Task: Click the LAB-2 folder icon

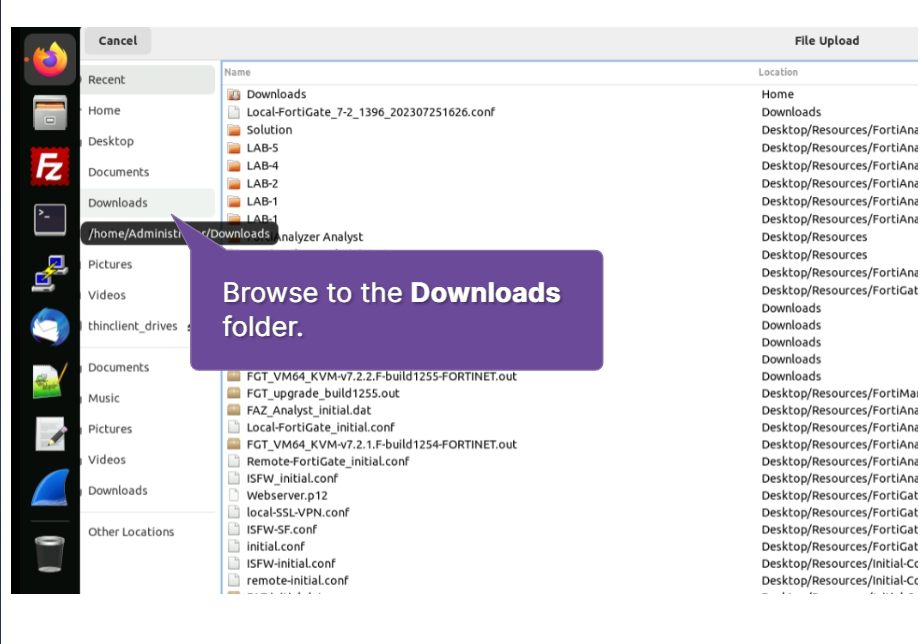Action: coord(234,183)
